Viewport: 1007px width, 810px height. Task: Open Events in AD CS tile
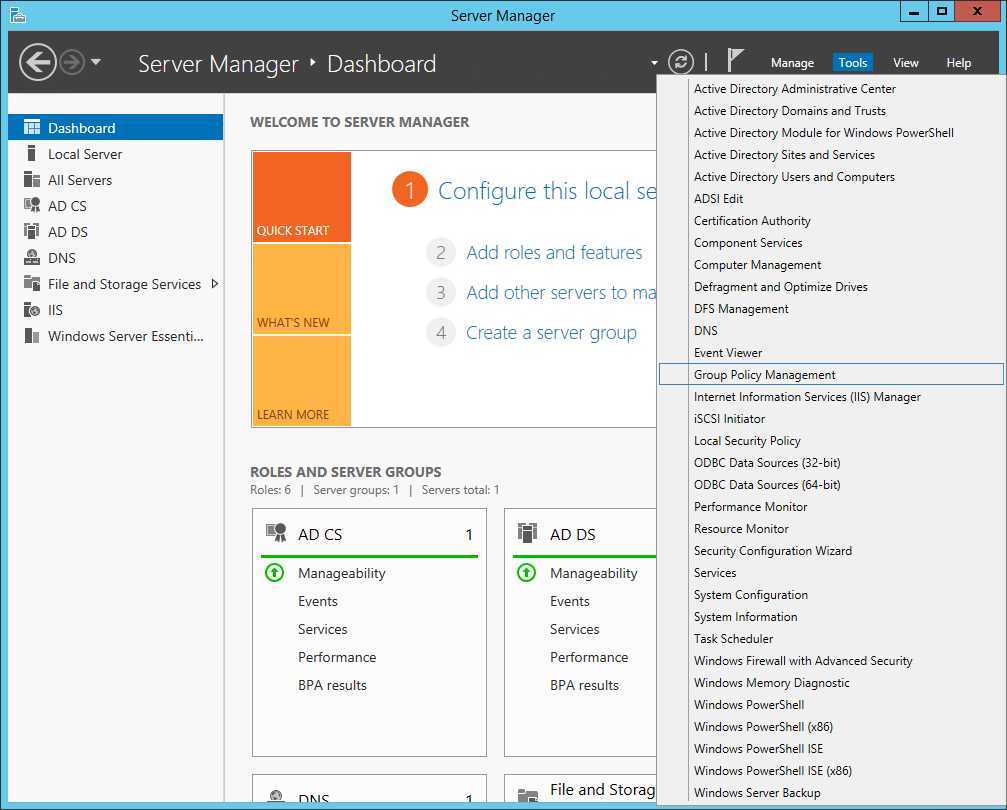coord(317,601)
